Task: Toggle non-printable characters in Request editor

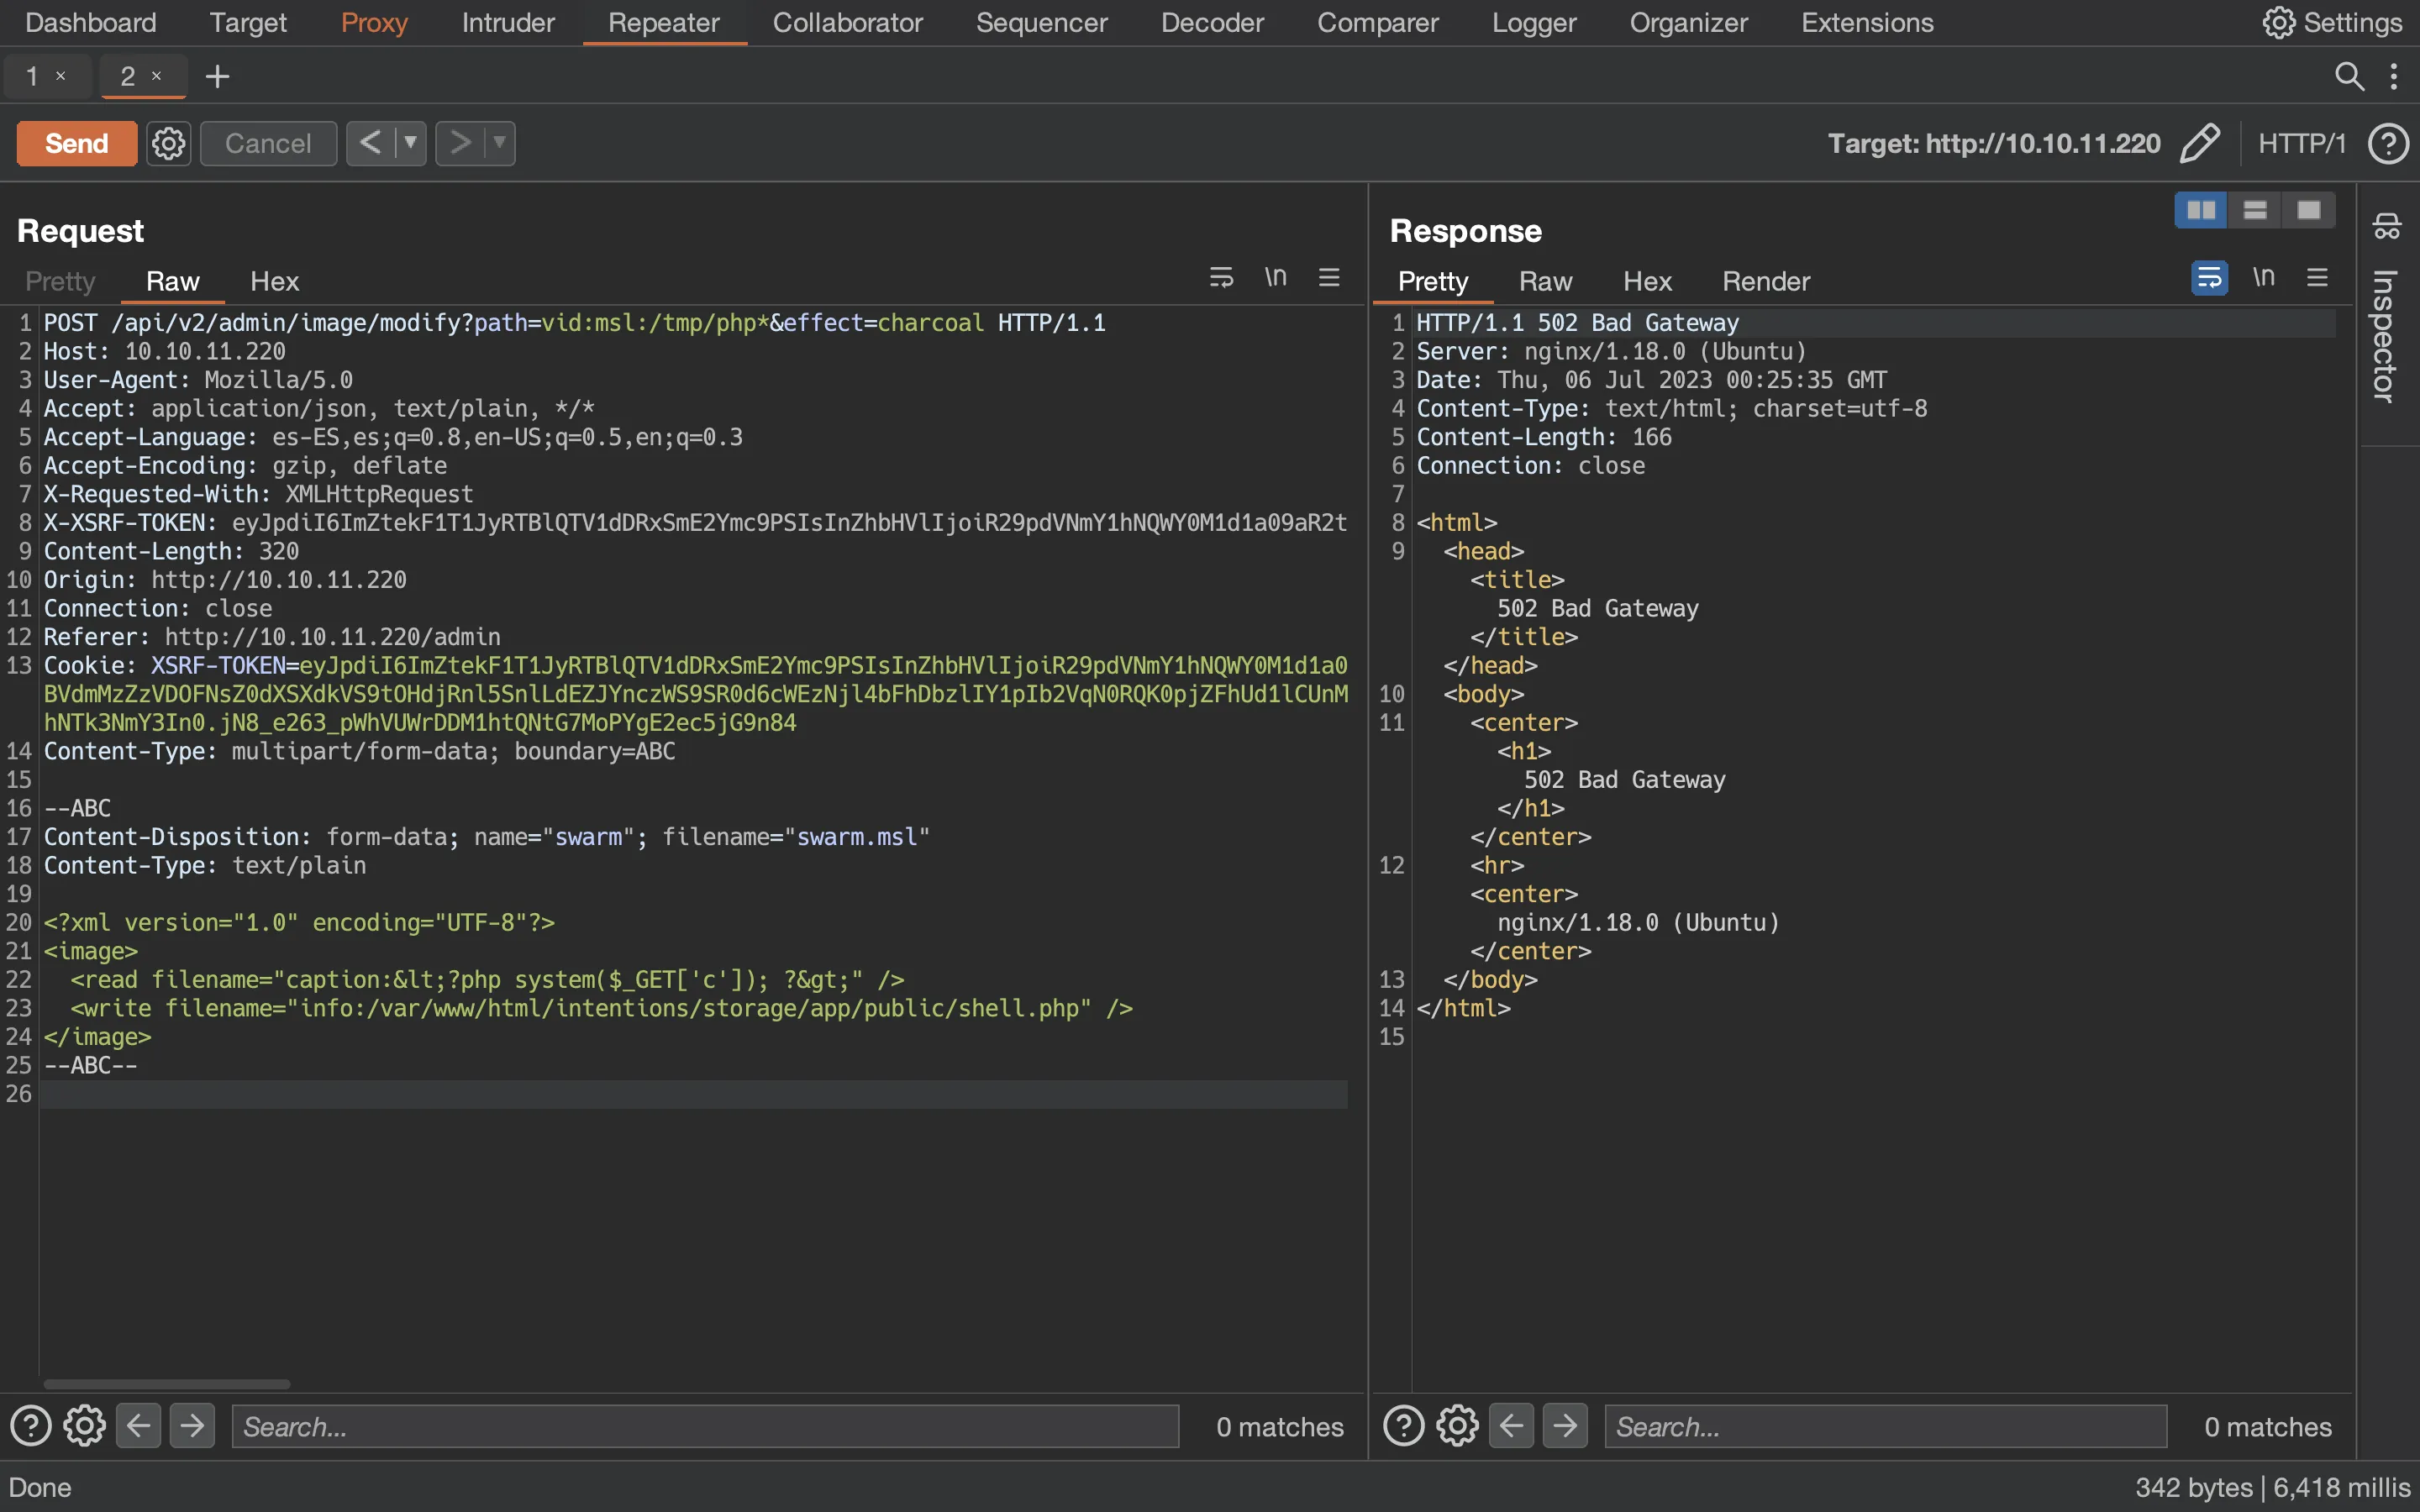Action: (x=1275, y=277)
